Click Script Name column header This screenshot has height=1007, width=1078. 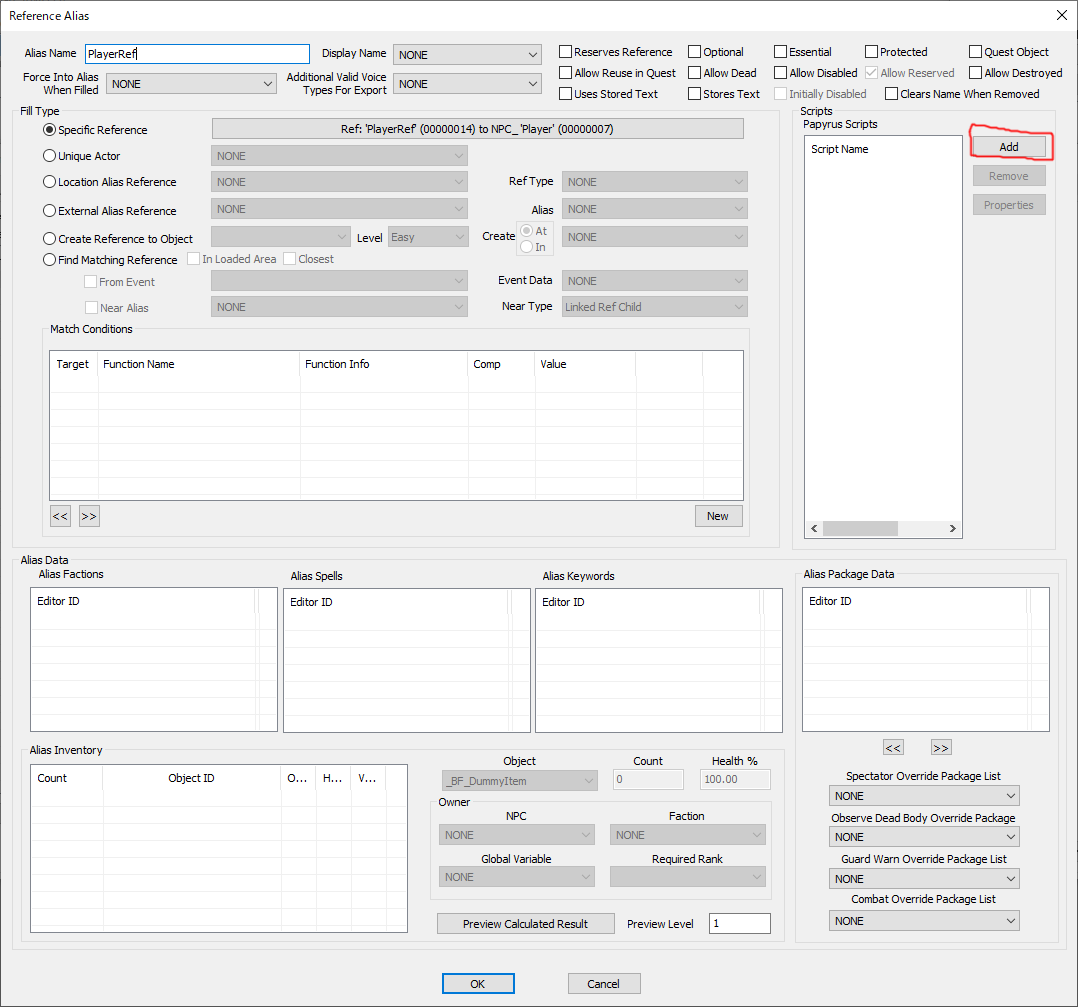point(883,149)
